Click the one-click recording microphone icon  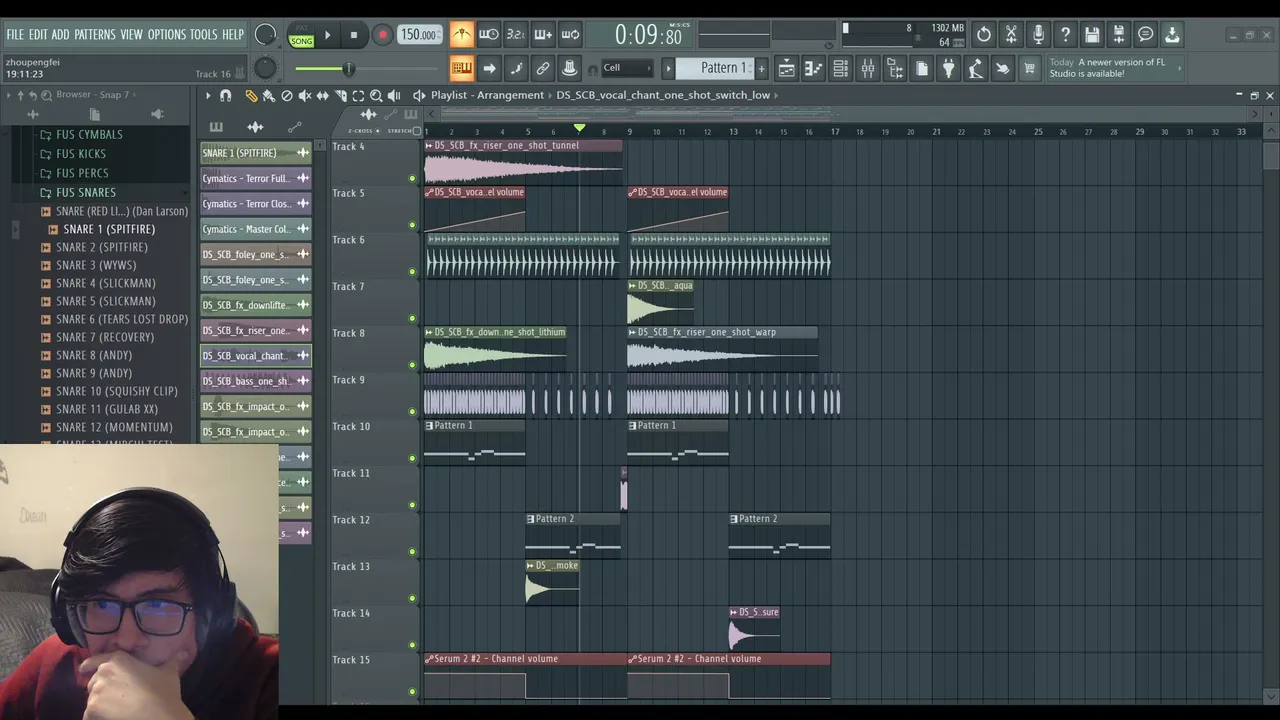pyautogui.click(x=1038, y=35)
